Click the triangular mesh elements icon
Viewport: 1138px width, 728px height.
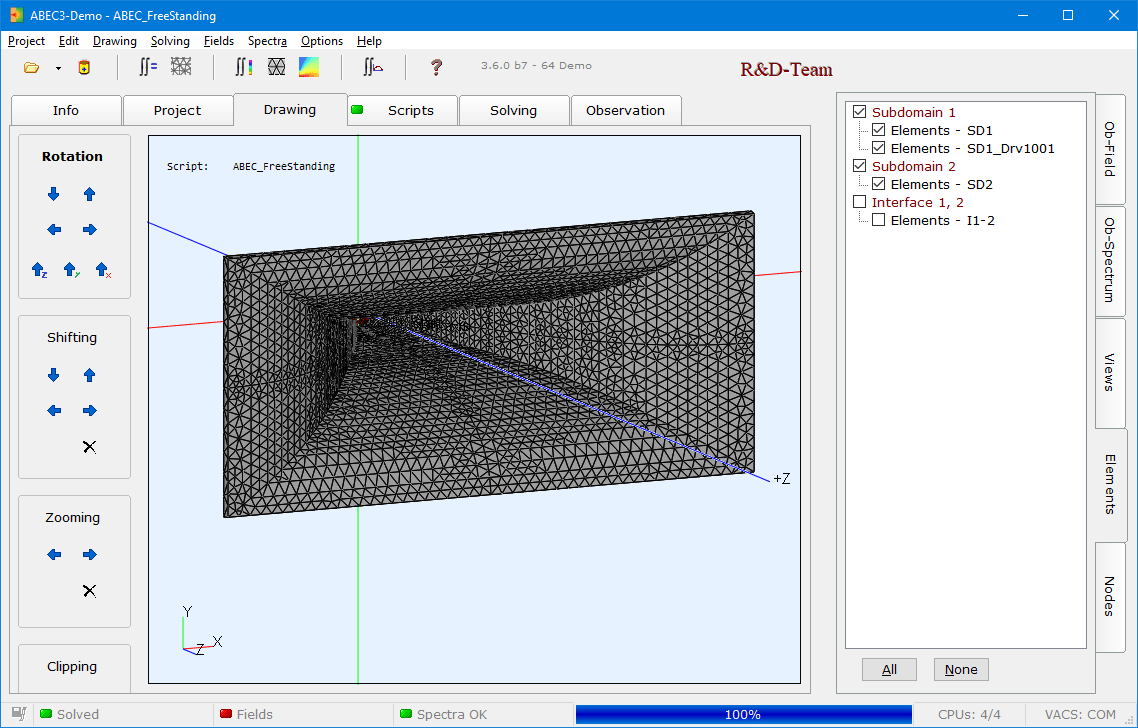pyautogui.click(x=277, y=68)
